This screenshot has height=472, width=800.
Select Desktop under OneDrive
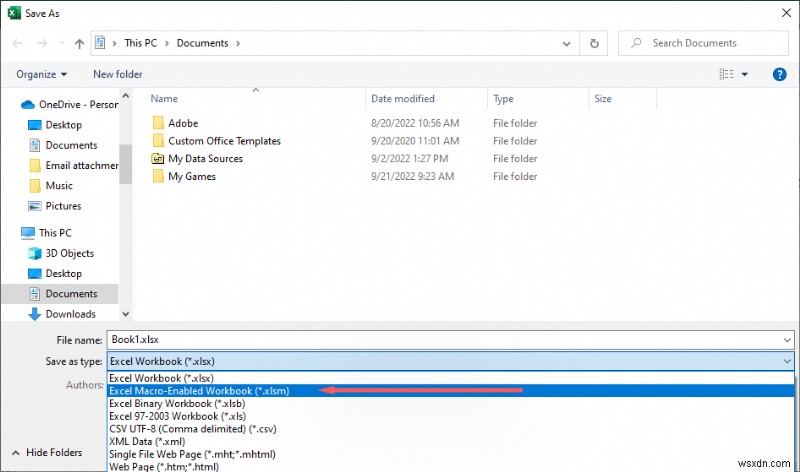55,125
